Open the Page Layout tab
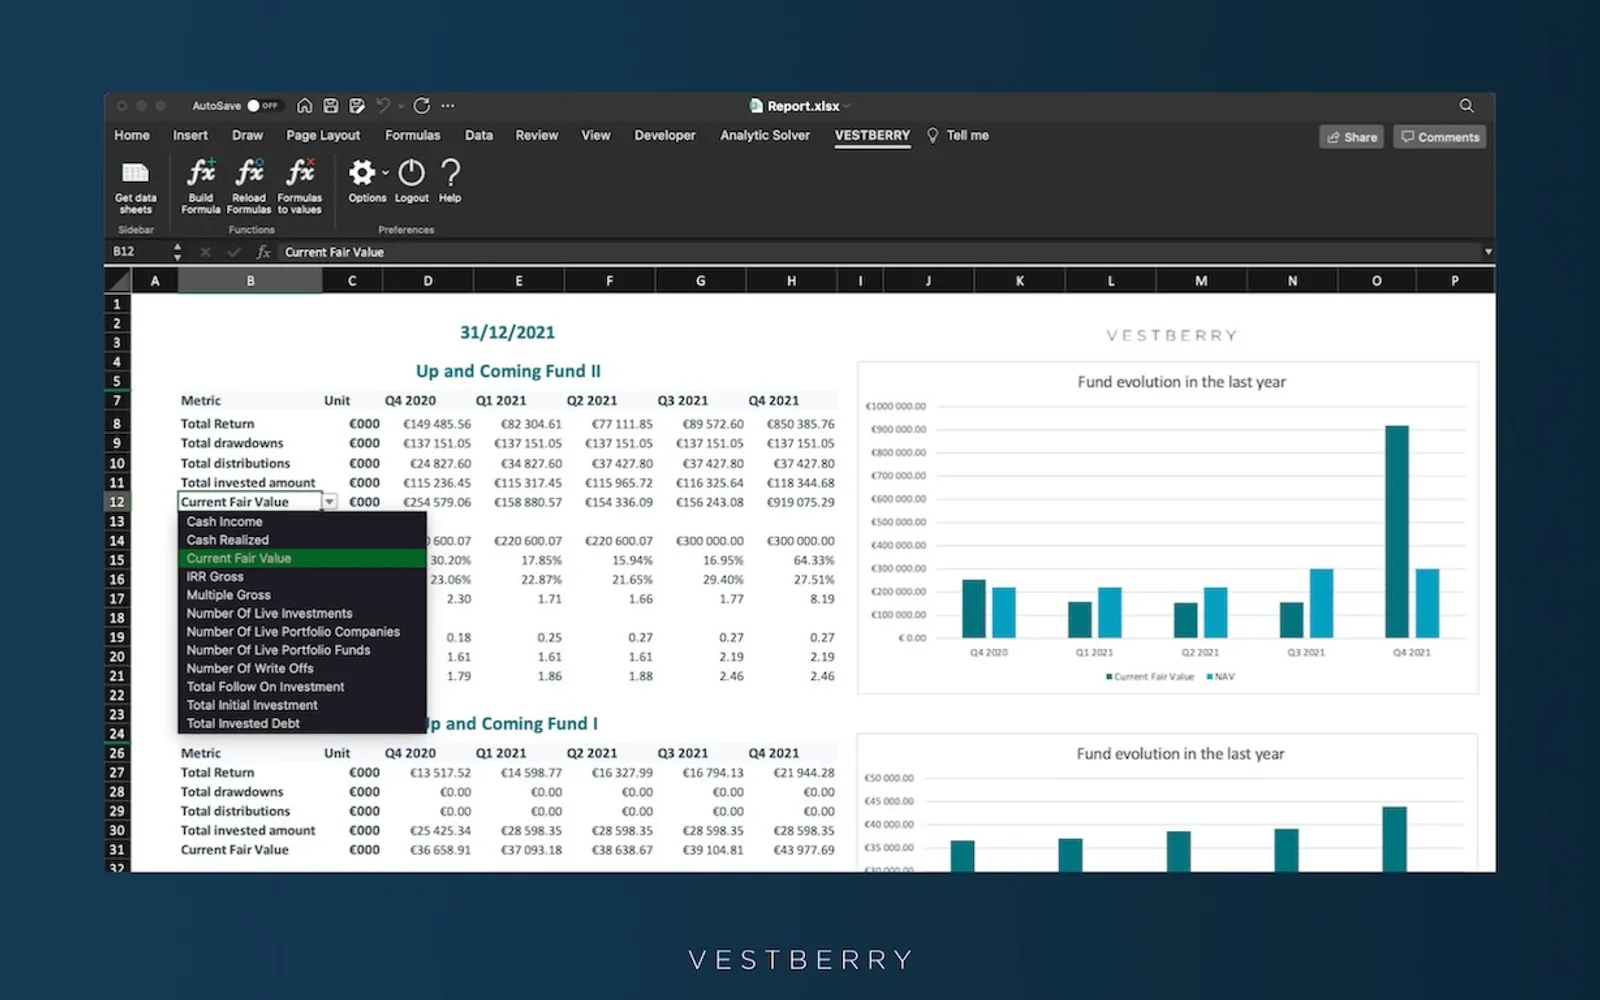The image size is (1600, 1000). pos(323,135)
